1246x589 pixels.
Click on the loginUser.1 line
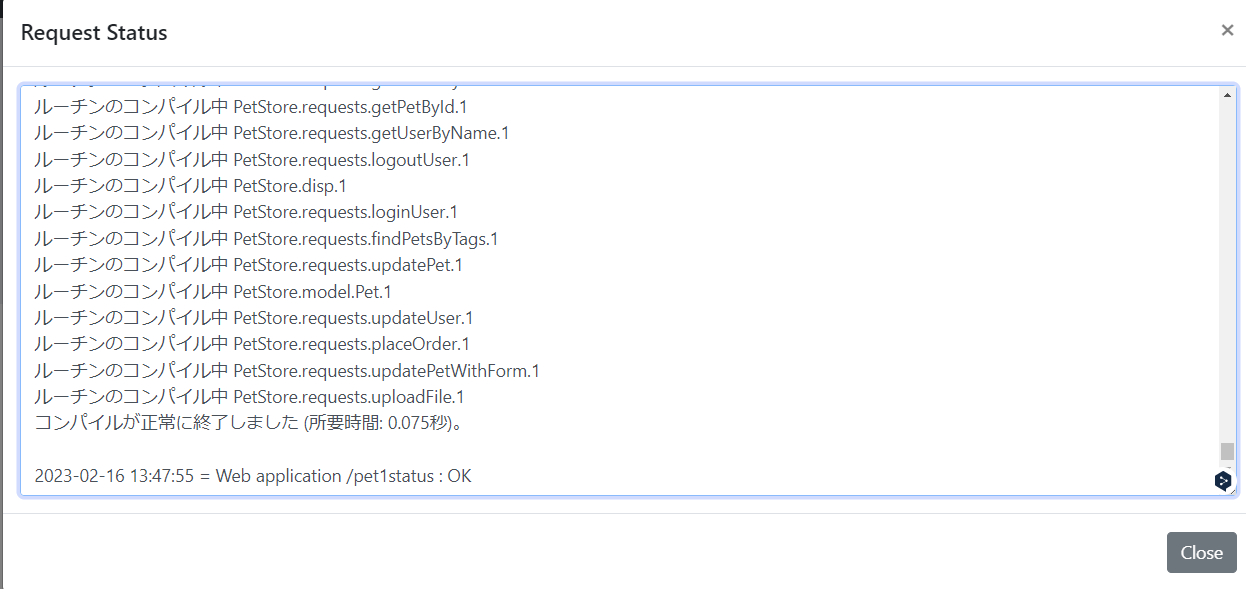(x=245, y=212)
